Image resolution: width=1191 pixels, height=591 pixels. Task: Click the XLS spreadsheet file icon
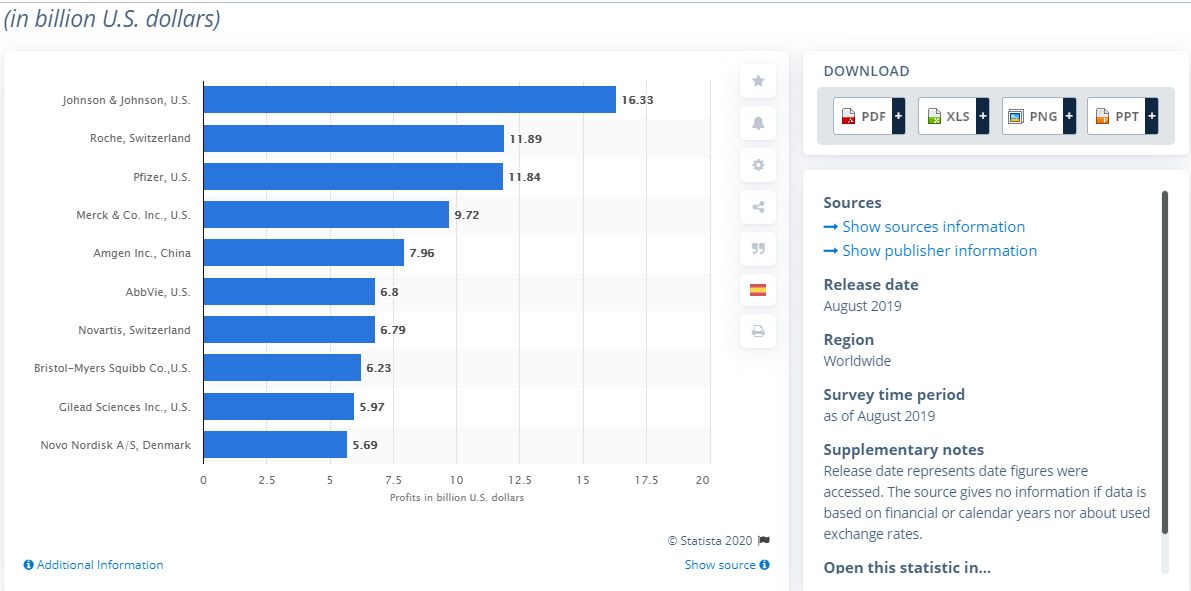(934, 116)
